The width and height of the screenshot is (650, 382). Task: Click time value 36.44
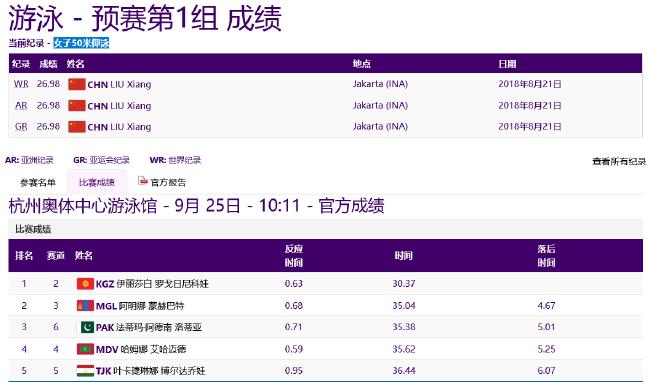[x=404, y=370]
